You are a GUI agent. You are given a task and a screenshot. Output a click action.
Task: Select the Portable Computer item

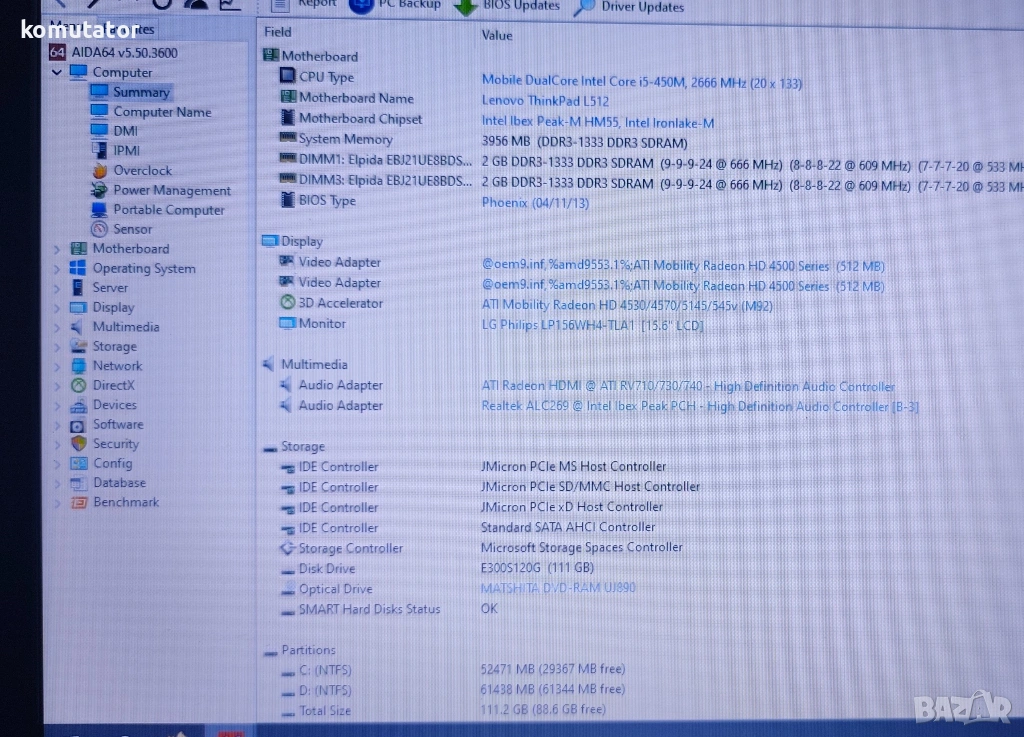[168, 210]
